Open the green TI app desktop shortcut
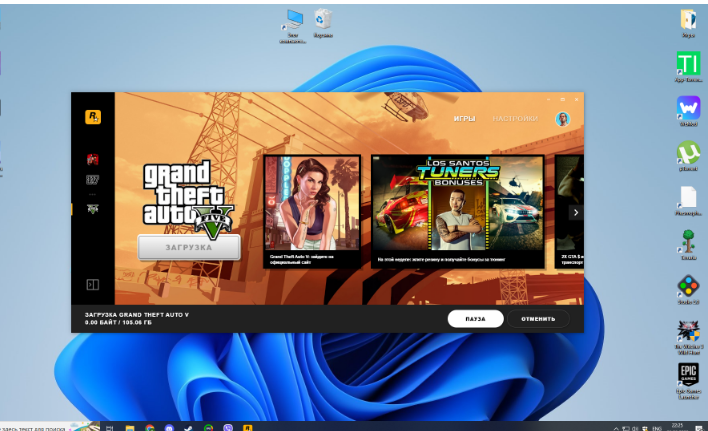 tap(688, 67)
